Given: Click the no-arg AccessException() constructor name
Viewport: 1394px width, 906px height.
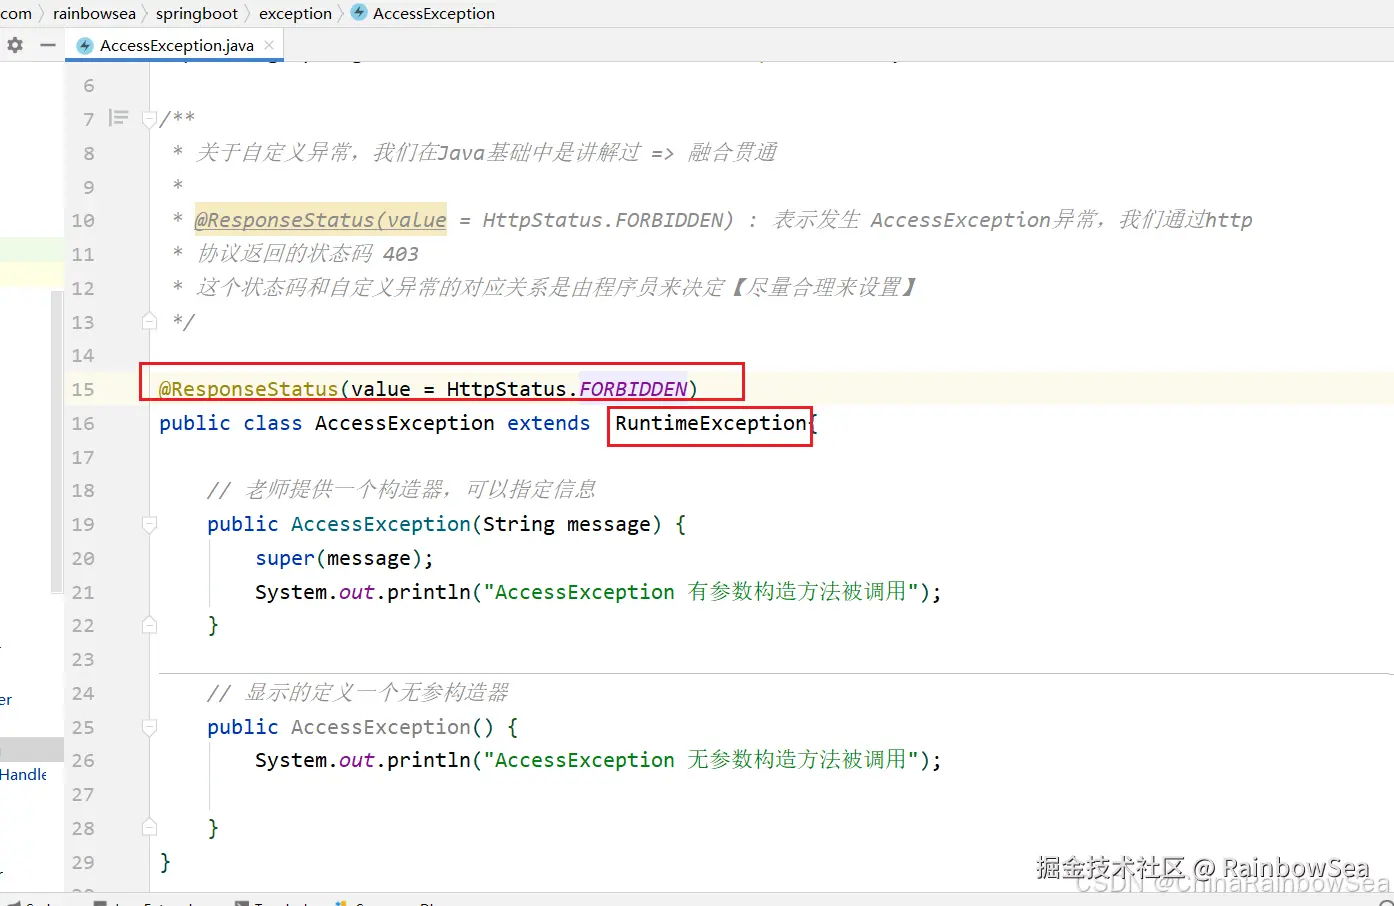Looking at the screenshot, I should point(380,727).
